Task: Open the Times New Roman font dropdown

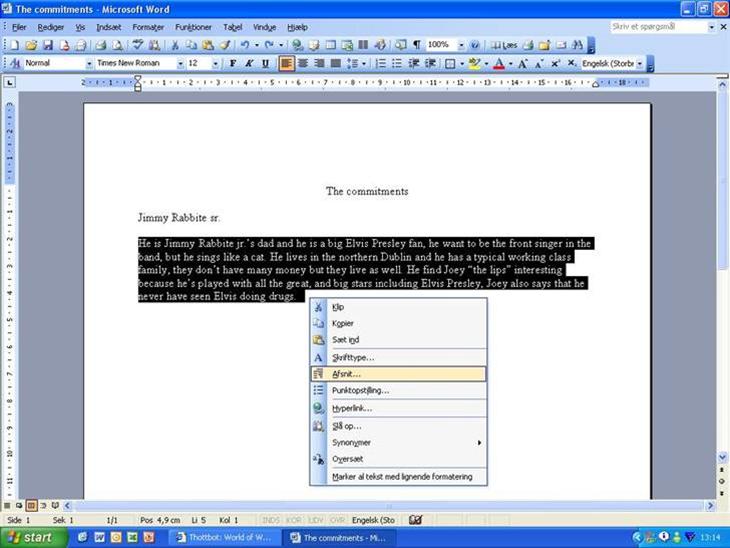Action: click(x=180, y=63)
